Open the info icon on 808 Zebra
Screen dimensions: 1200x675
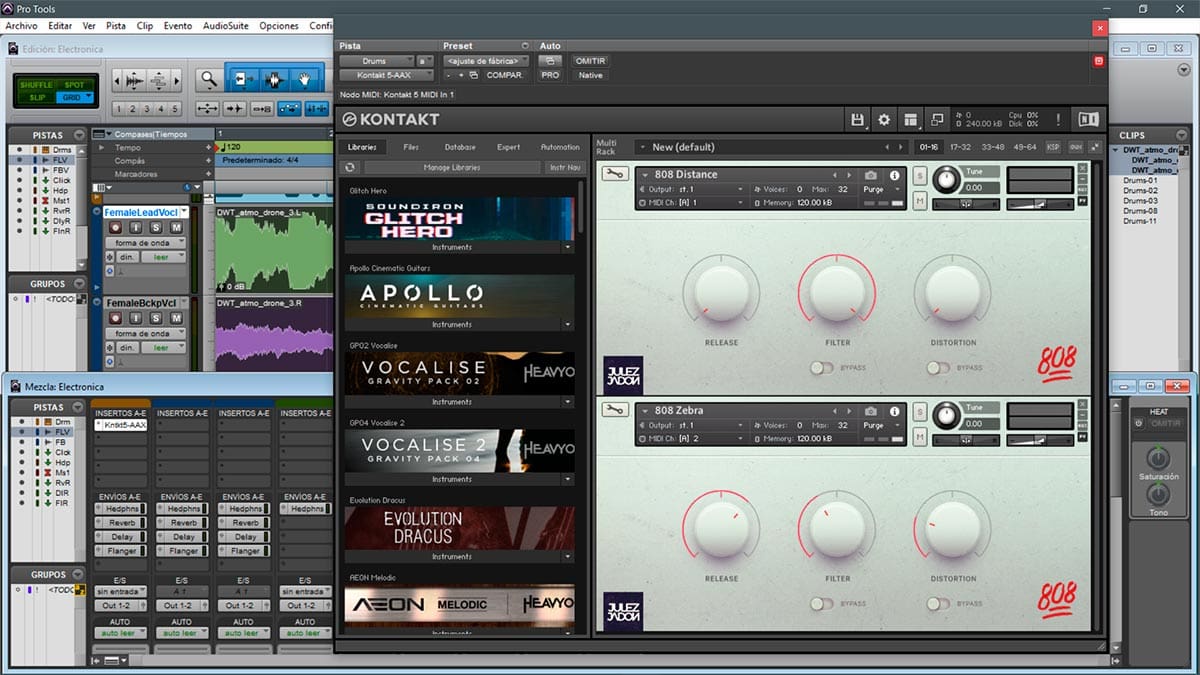[894, 411]
